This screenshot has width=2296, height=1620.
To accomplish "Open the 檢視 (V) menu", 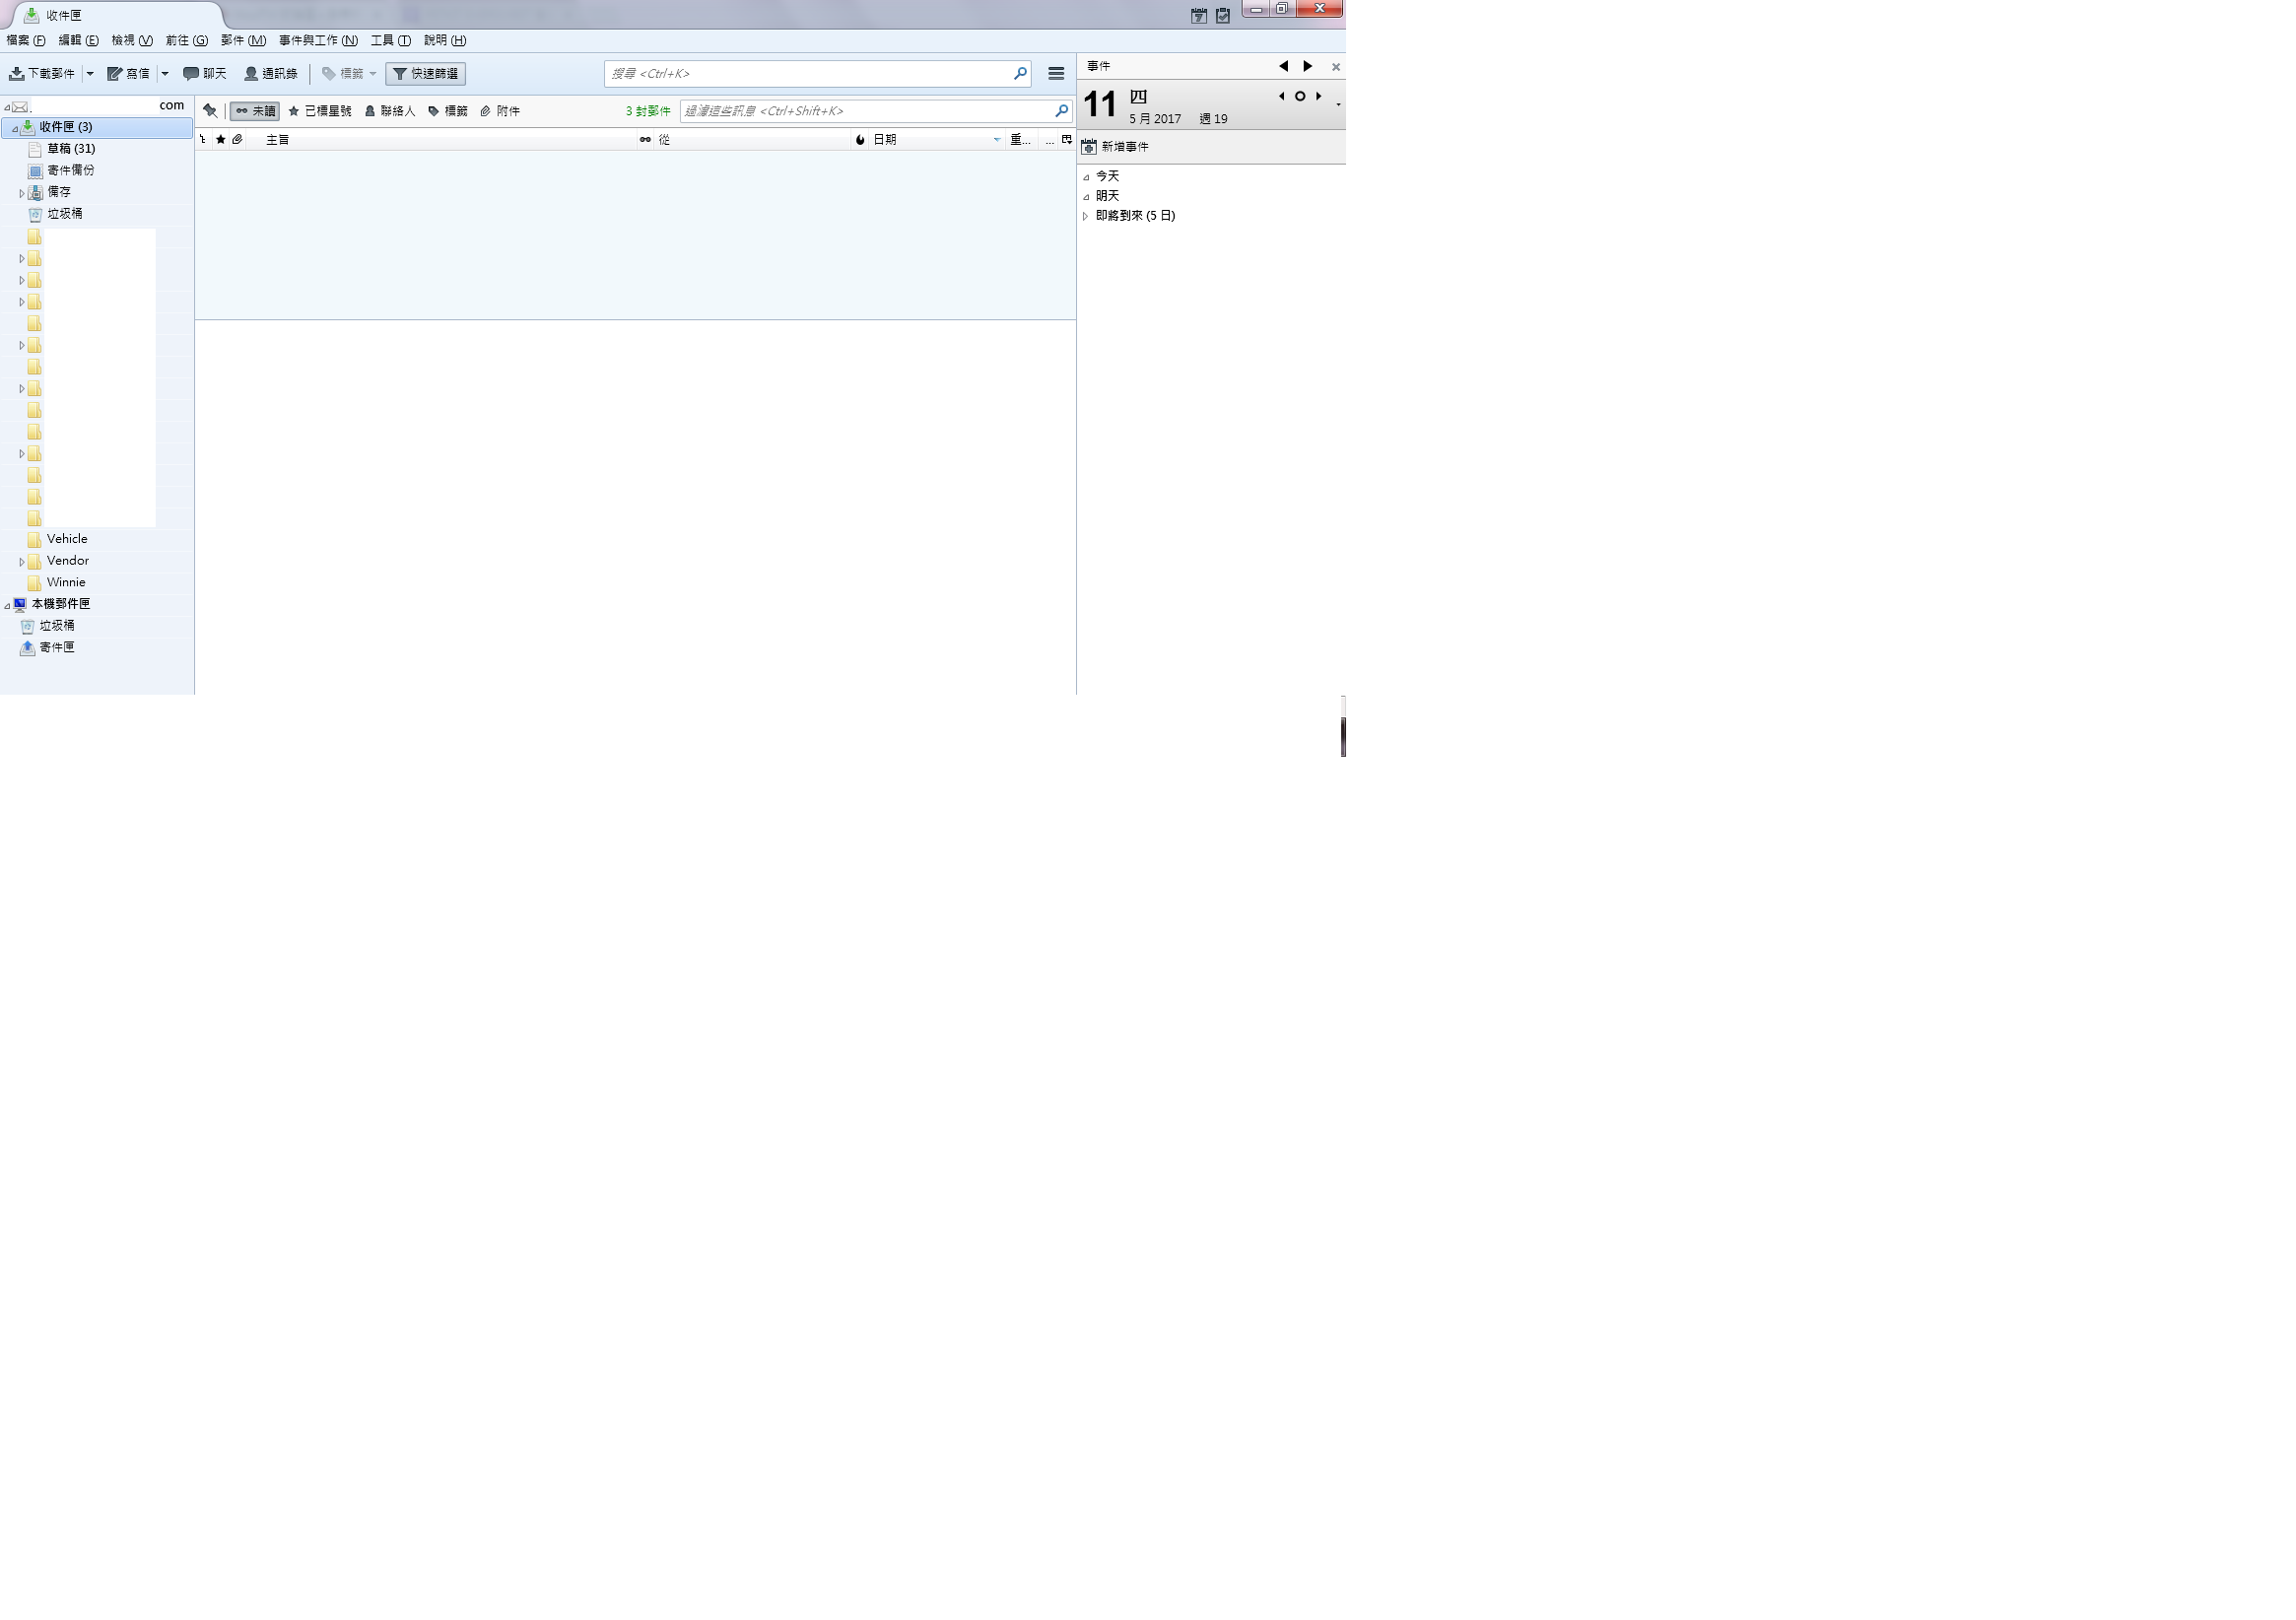I will pos(132,40).
